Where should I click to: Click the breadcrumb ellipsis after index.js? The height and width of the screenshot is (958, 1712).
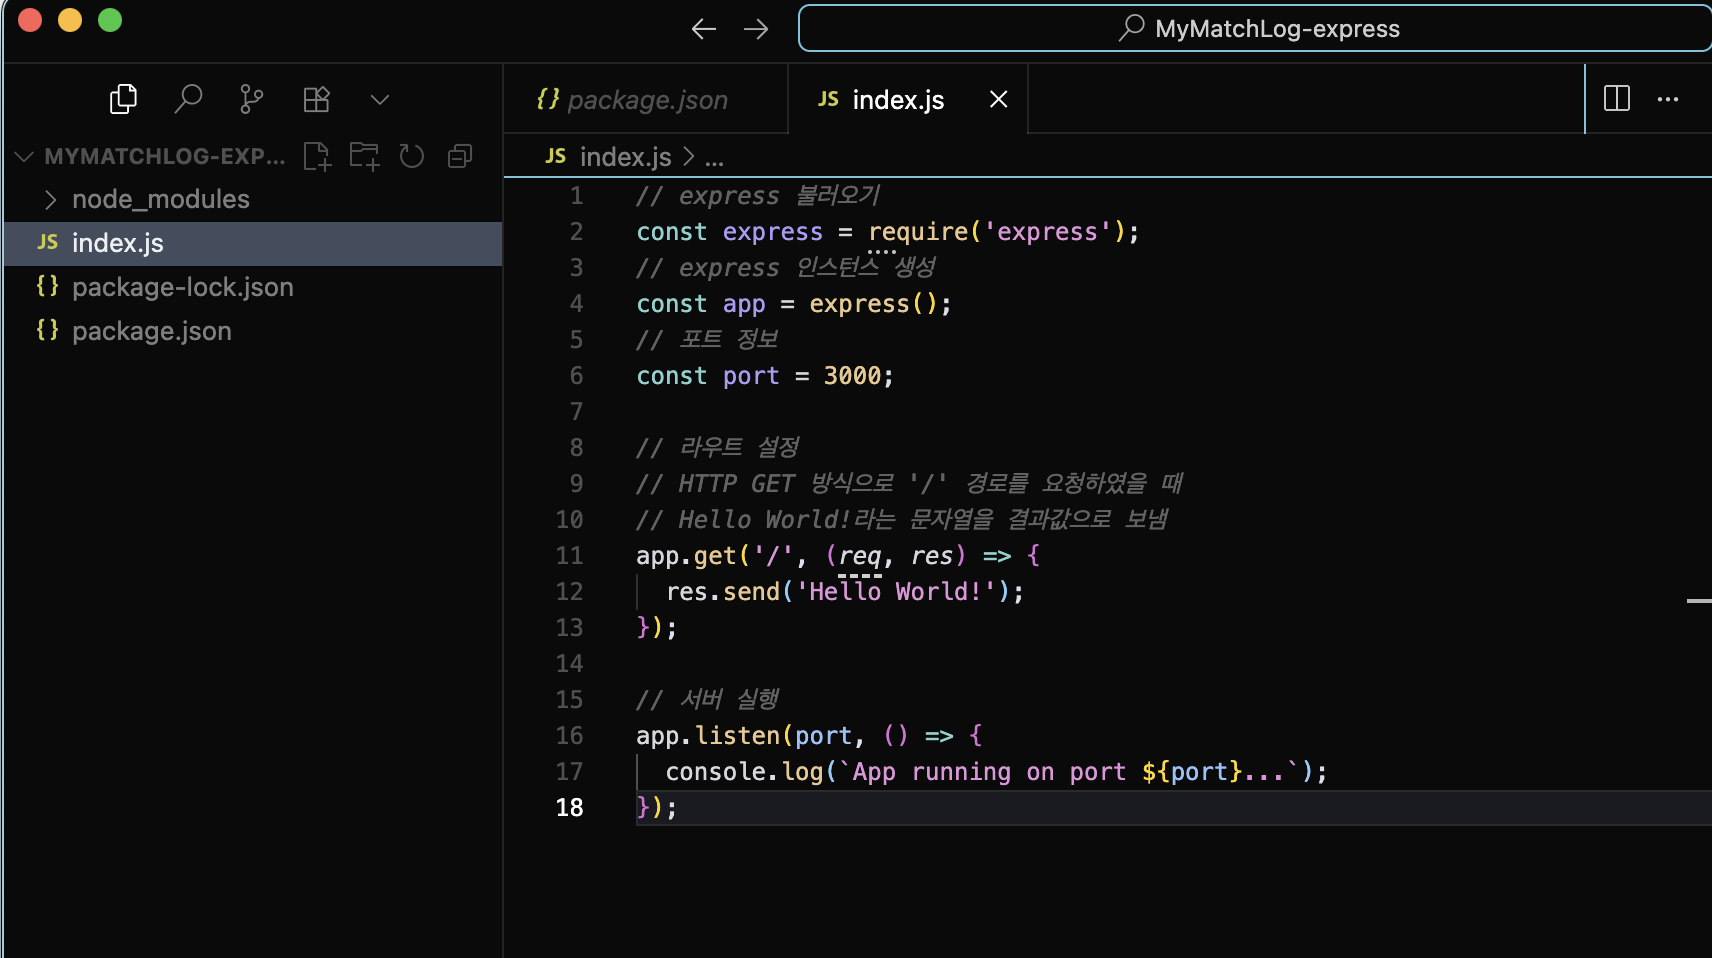714,157
